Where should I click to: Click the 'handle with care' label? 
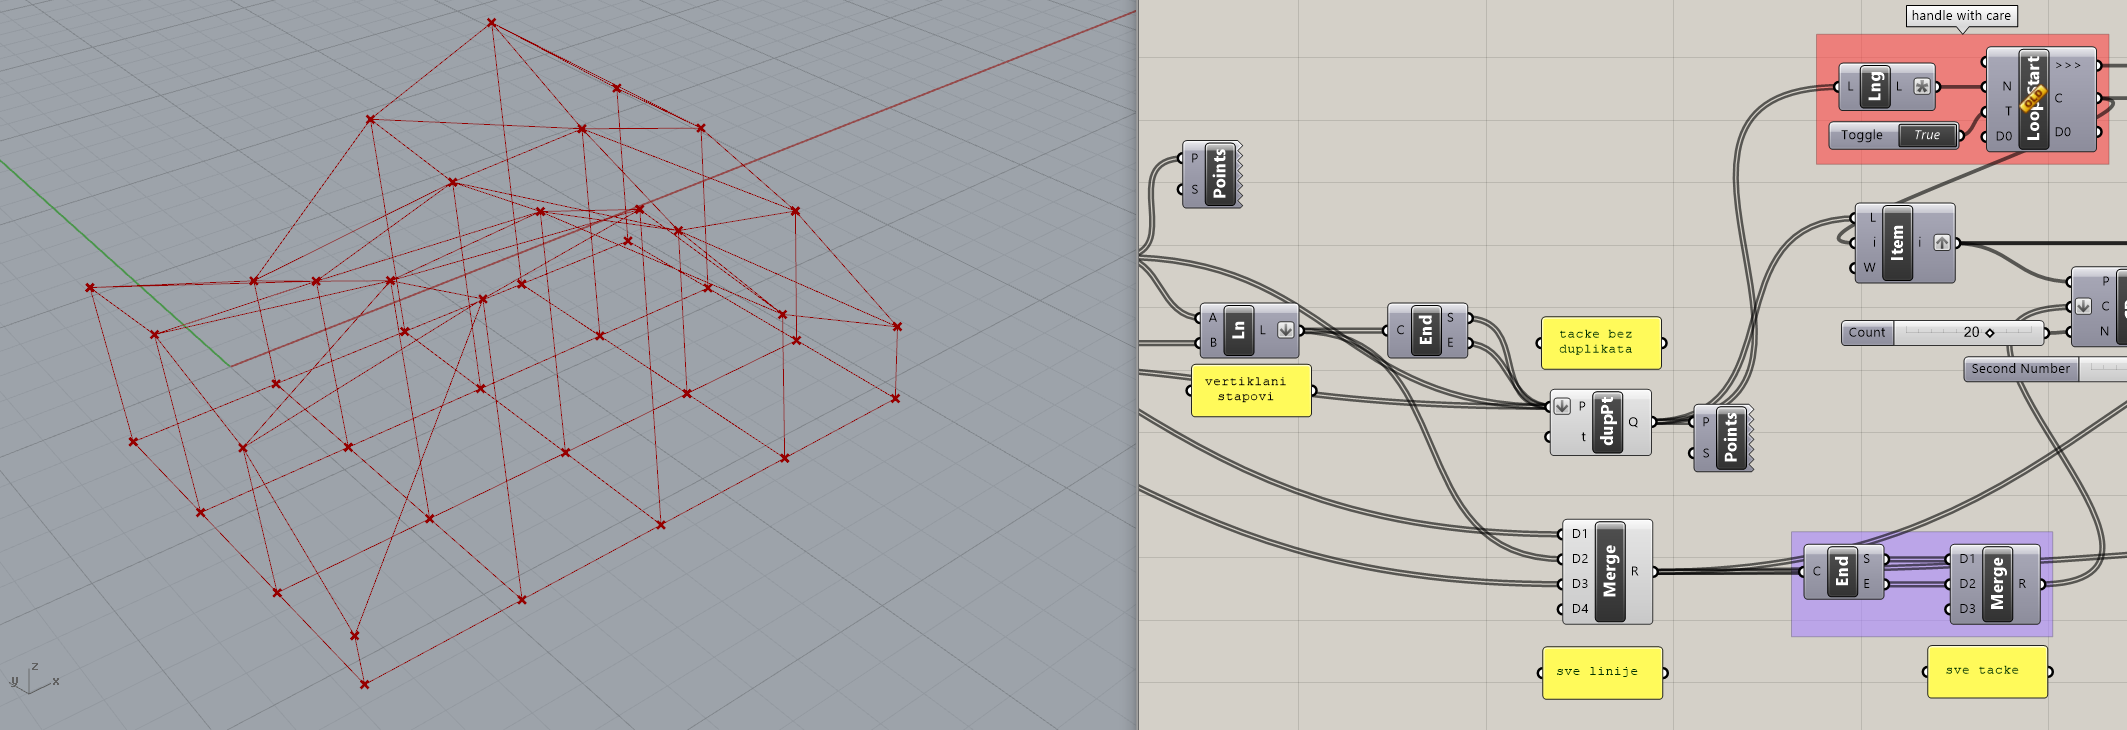[x=1961, y=16]
